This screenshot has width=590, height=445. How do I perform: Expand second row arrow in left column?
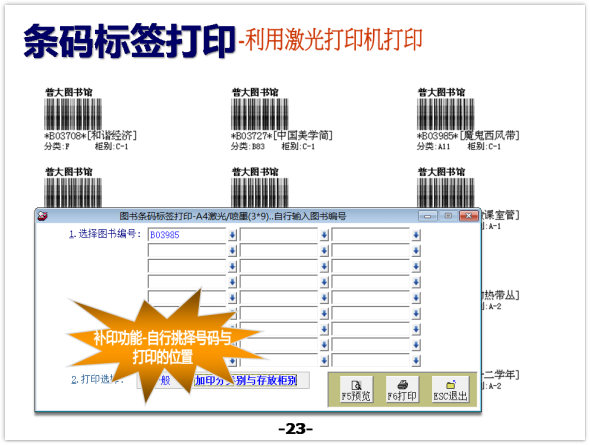pos(232,251)
